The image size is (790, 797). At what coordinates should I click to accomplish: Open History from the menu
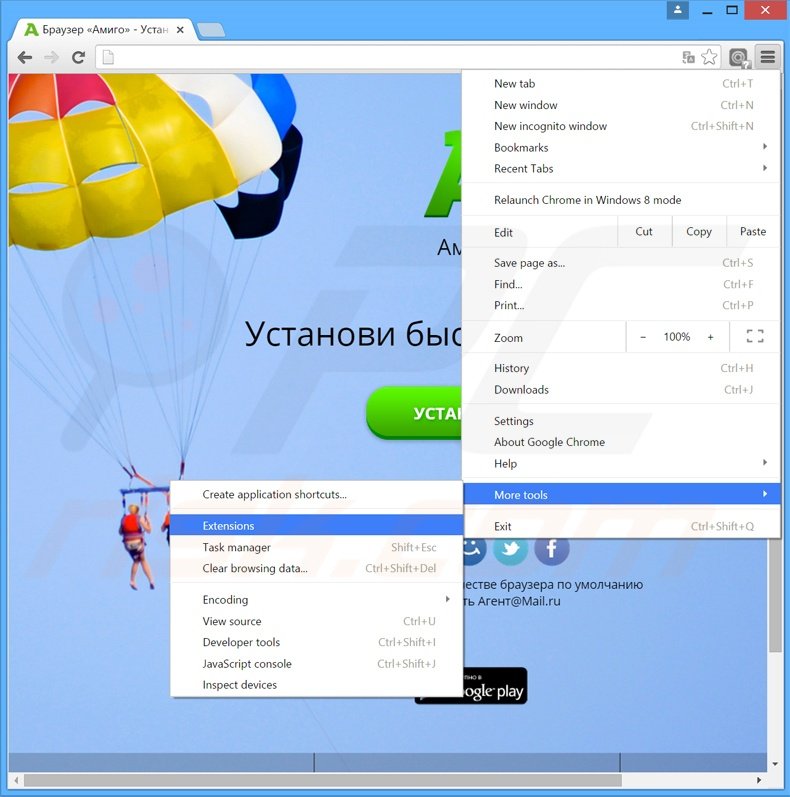point(621,368)
